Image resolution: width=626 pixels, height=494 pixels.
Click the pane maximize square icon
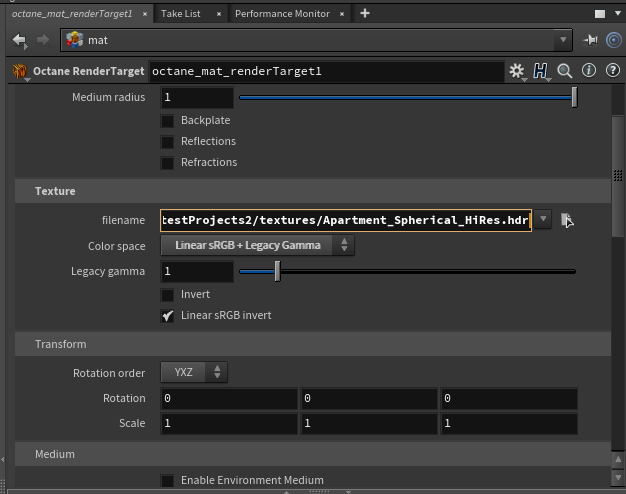tap(600, 14)
